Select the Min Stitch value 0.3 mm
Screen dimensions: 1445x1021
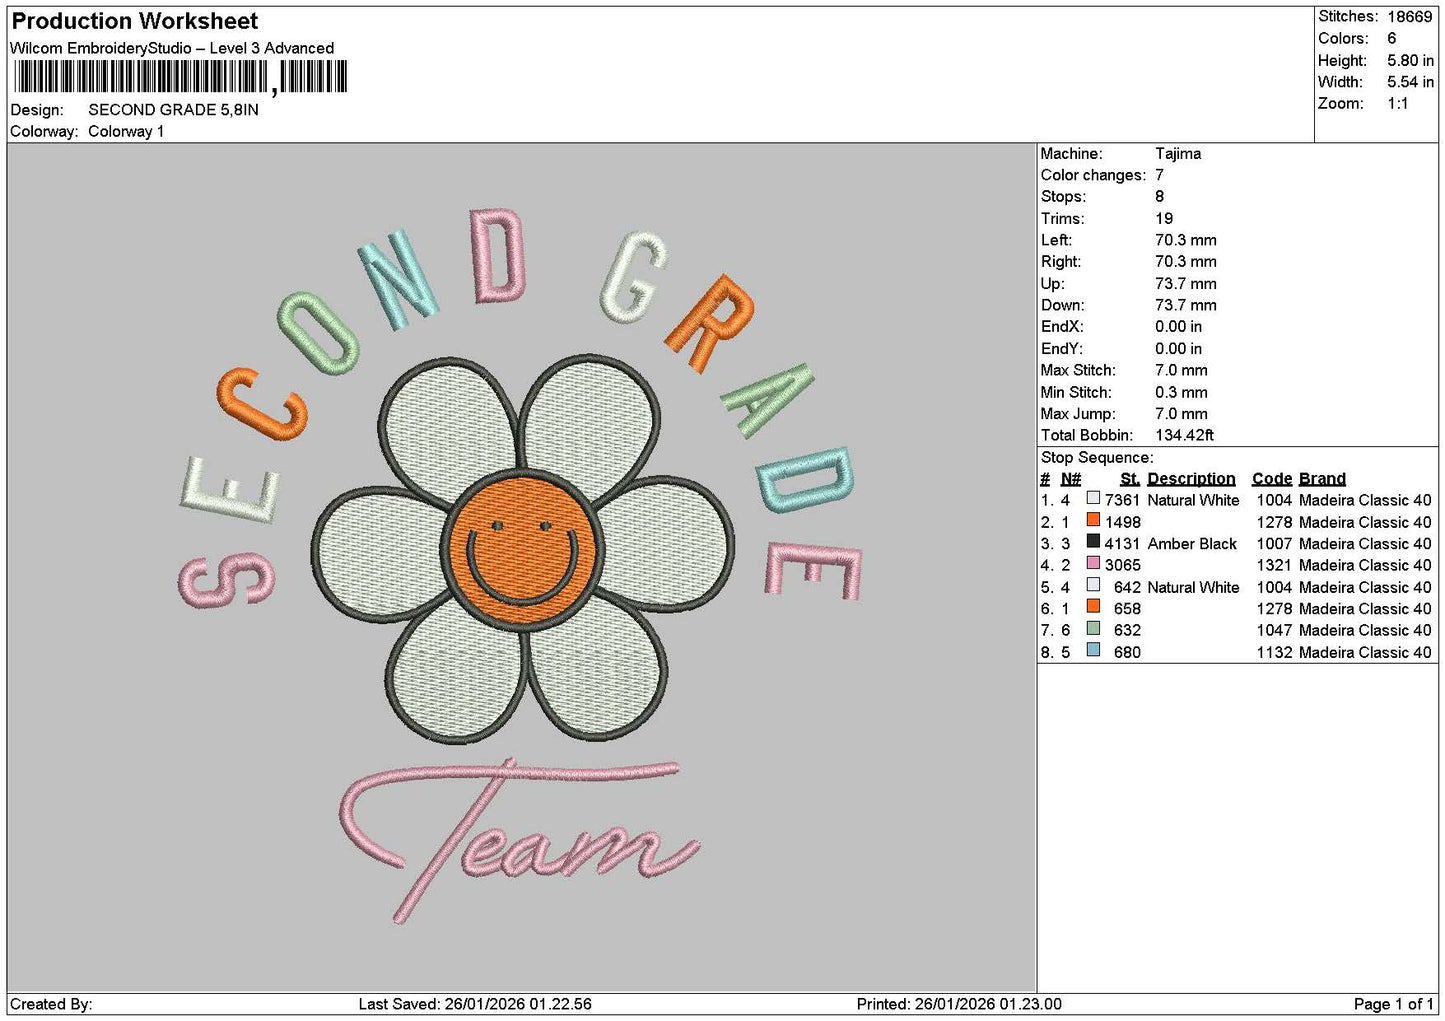coord(1181,392)
